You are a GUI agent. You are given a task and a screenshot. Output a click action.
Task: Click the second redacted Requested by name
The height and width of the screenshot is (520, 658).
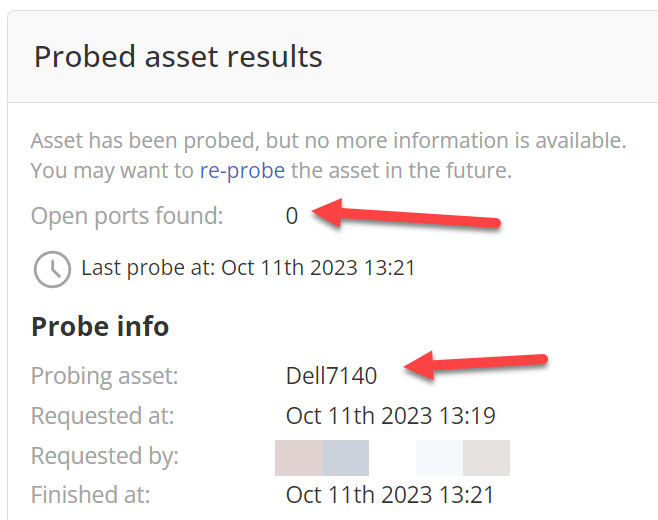click(463, 457)
